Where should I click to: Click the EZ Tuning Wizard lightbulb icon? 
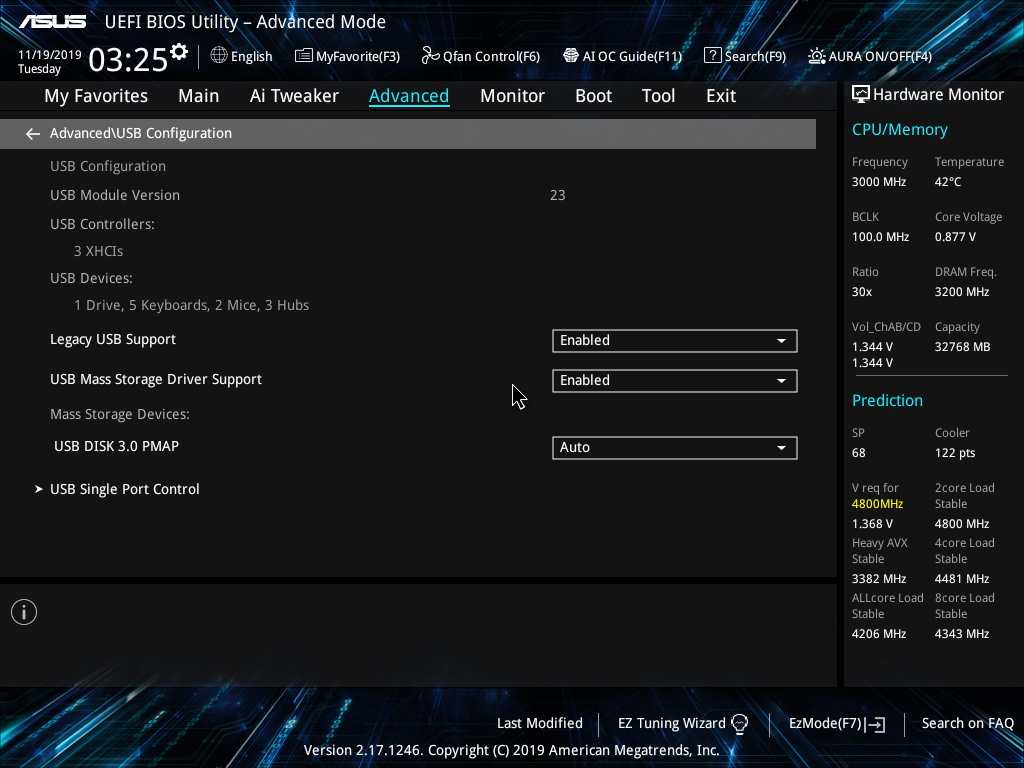click(739, 724)
